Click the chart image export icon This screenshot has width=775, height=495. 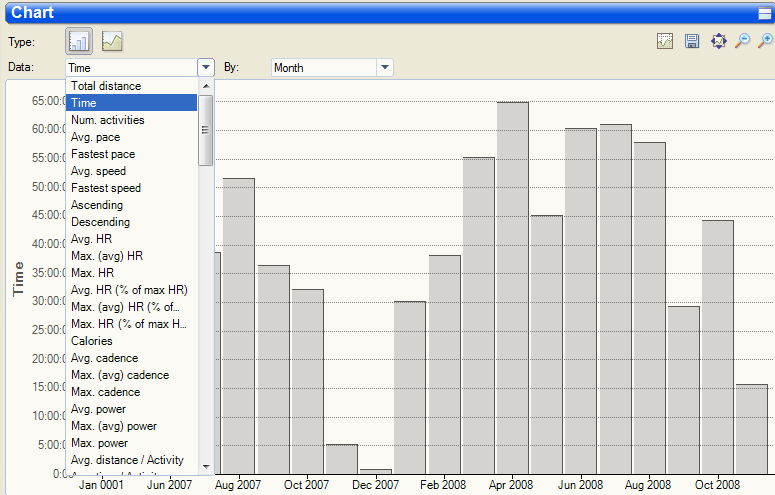click(x=665, y=41)
